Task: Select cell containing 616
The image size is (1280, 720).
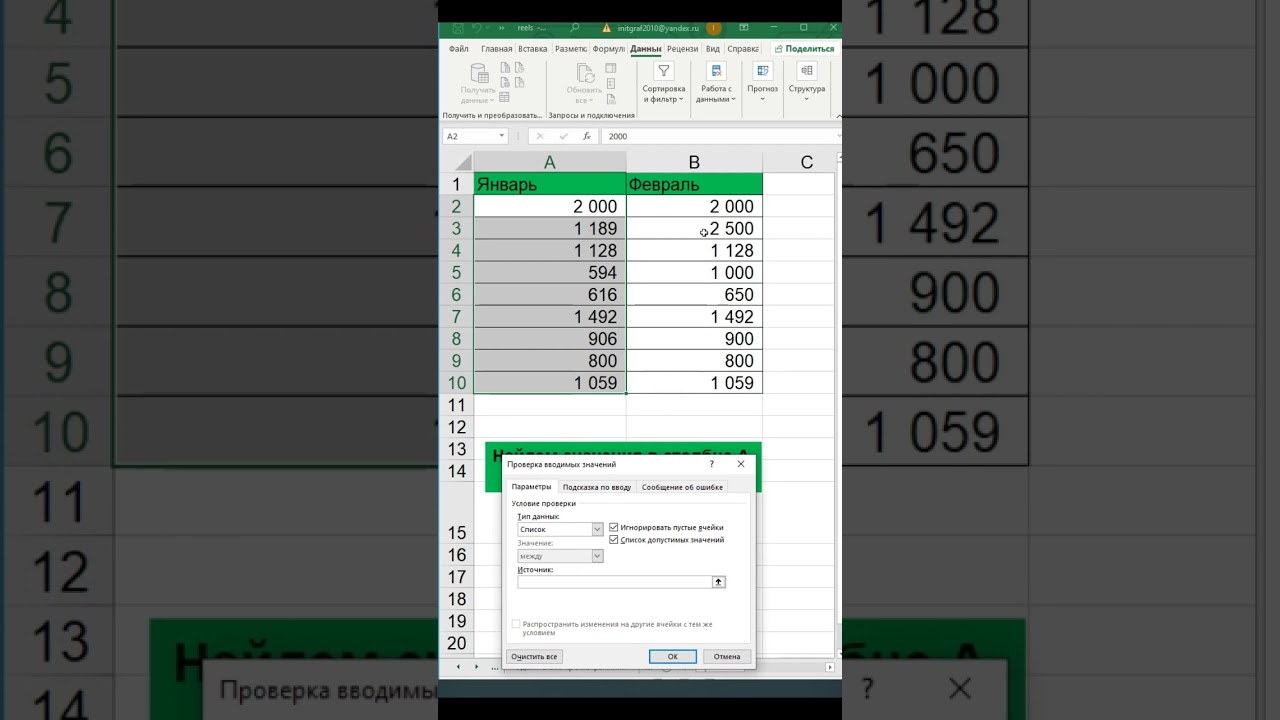Action: (550, 294)
